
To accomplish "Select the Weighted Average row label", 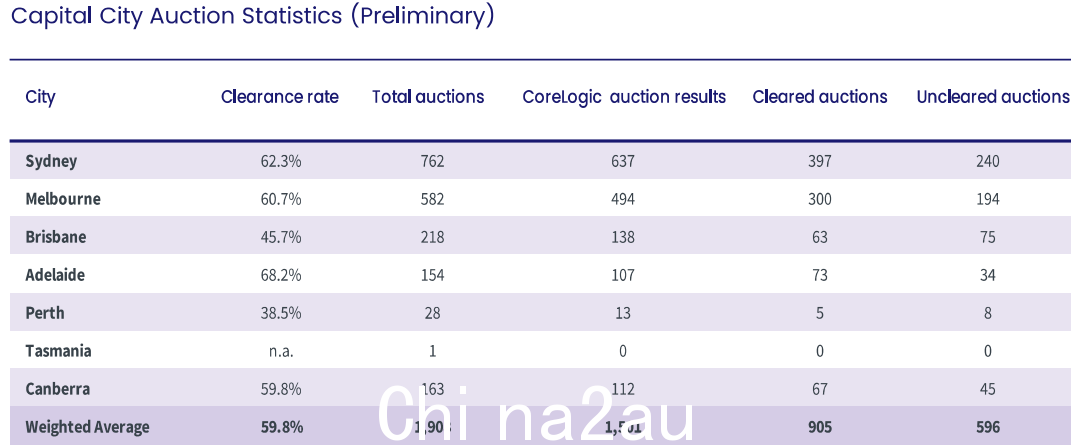I will coord(87,427).
